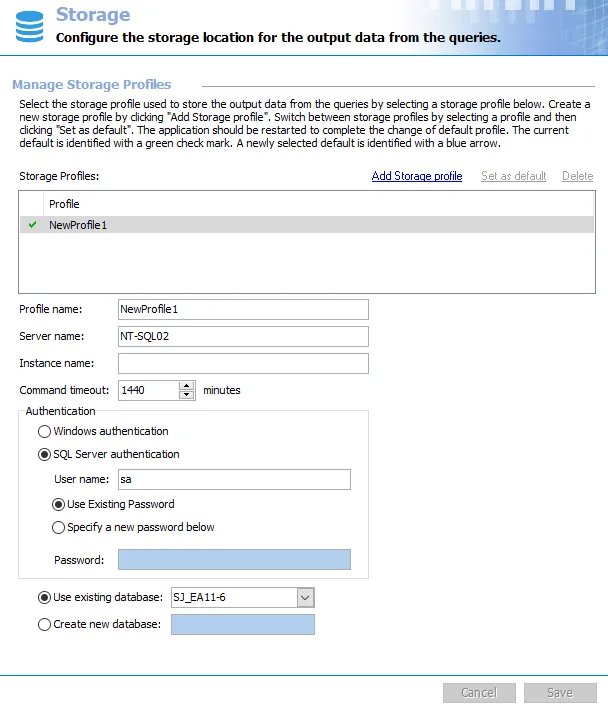Screen dimensions: 608x708
Task: Decrease Command timeout with the down arrow
Action: click(x=186, y=395)
